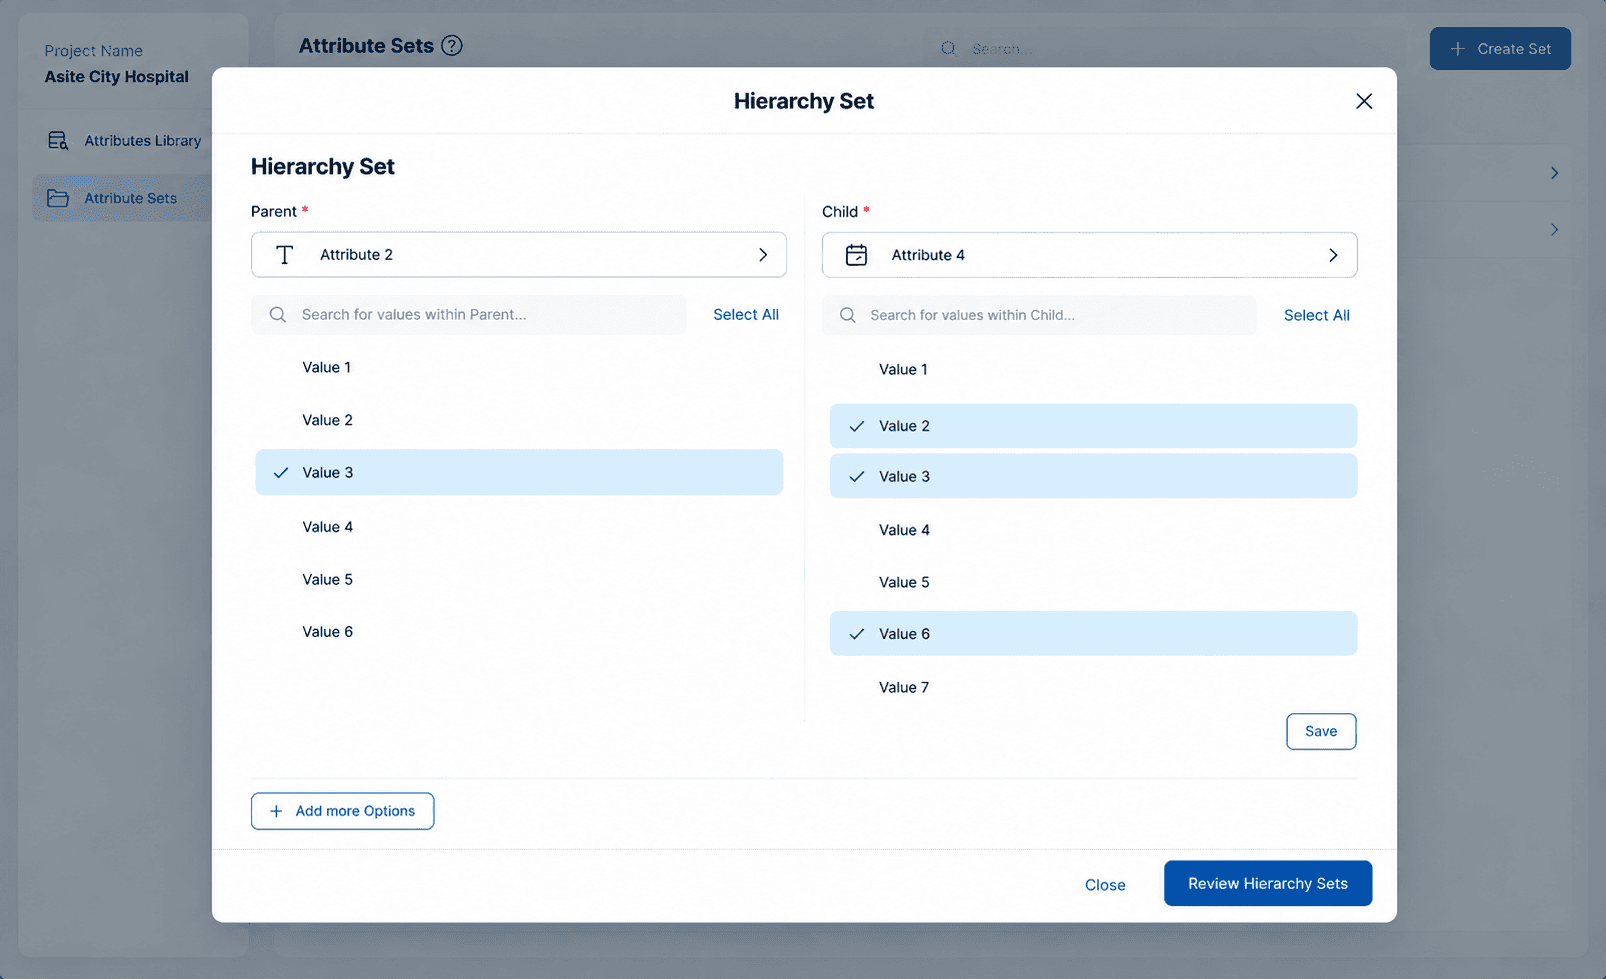The height and width of the screenshot is (979, 1606).
Task: Click Add more Options button
Action: (x=342, y=811)
